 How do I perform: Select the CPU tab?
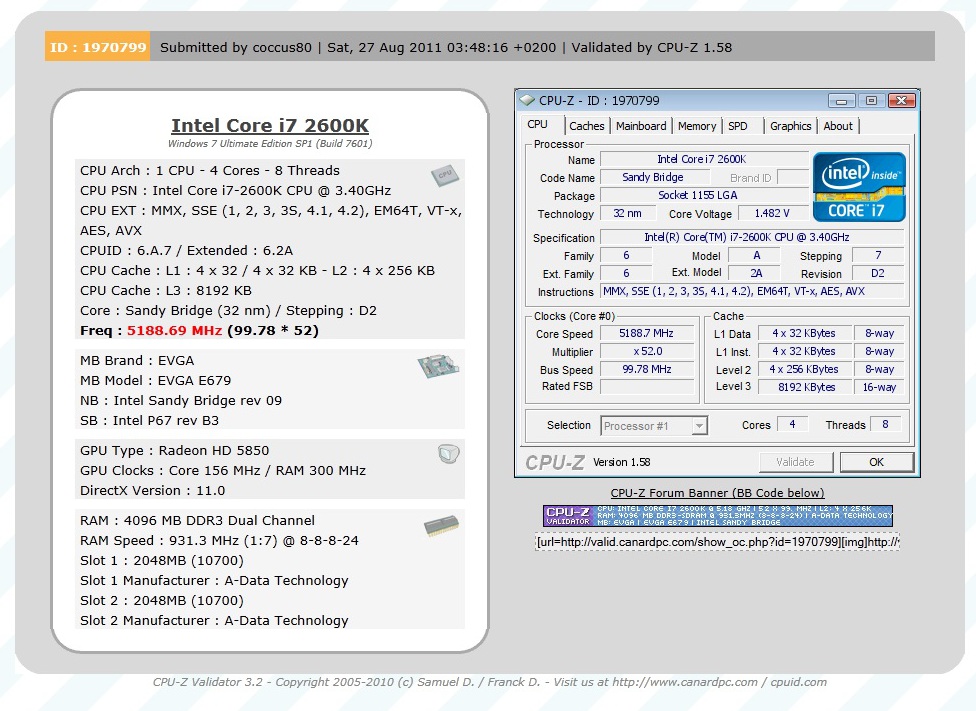(537, 125)
